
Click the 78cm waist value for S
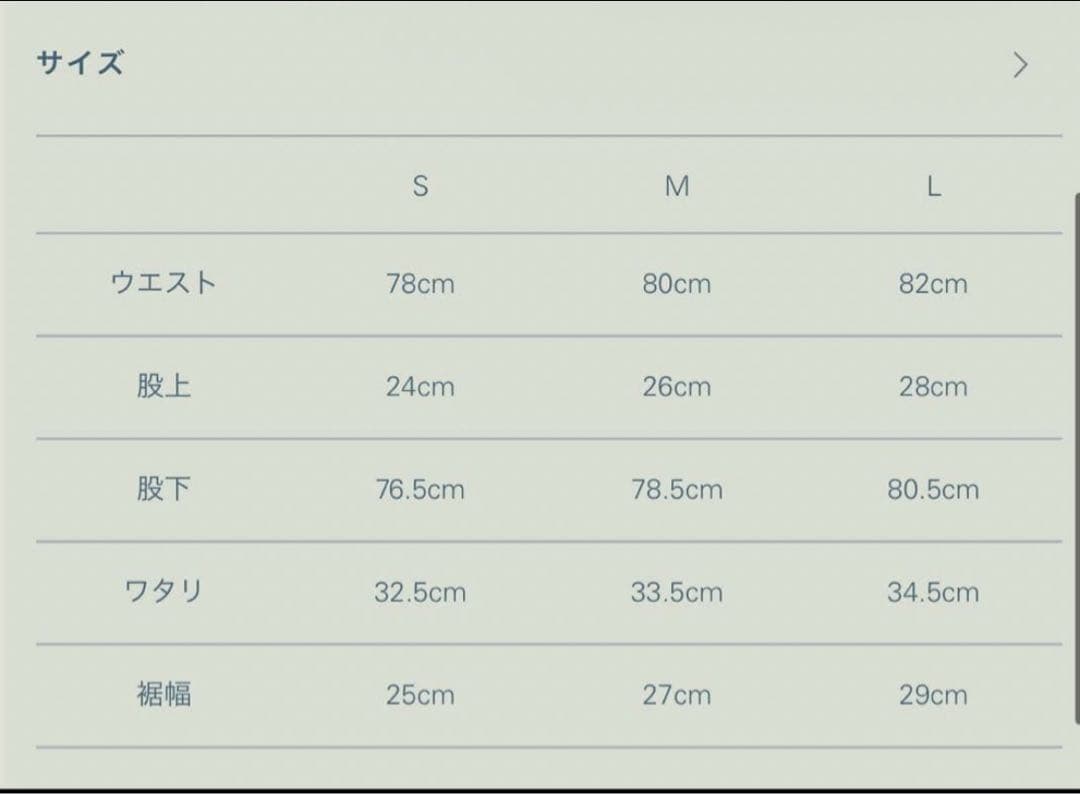coord(420,284)
